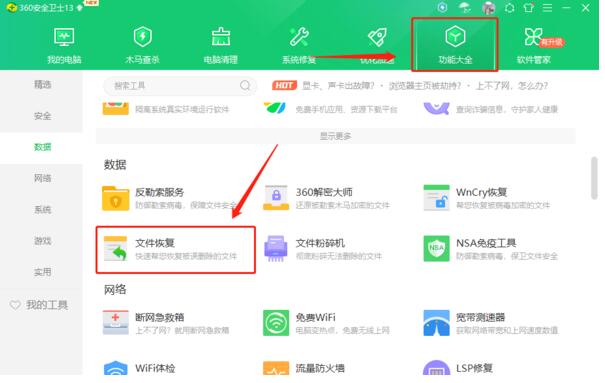This screenshot has width=605, height=383.
Task: Close the 360安全卫士 window
Action: [585, 8]
